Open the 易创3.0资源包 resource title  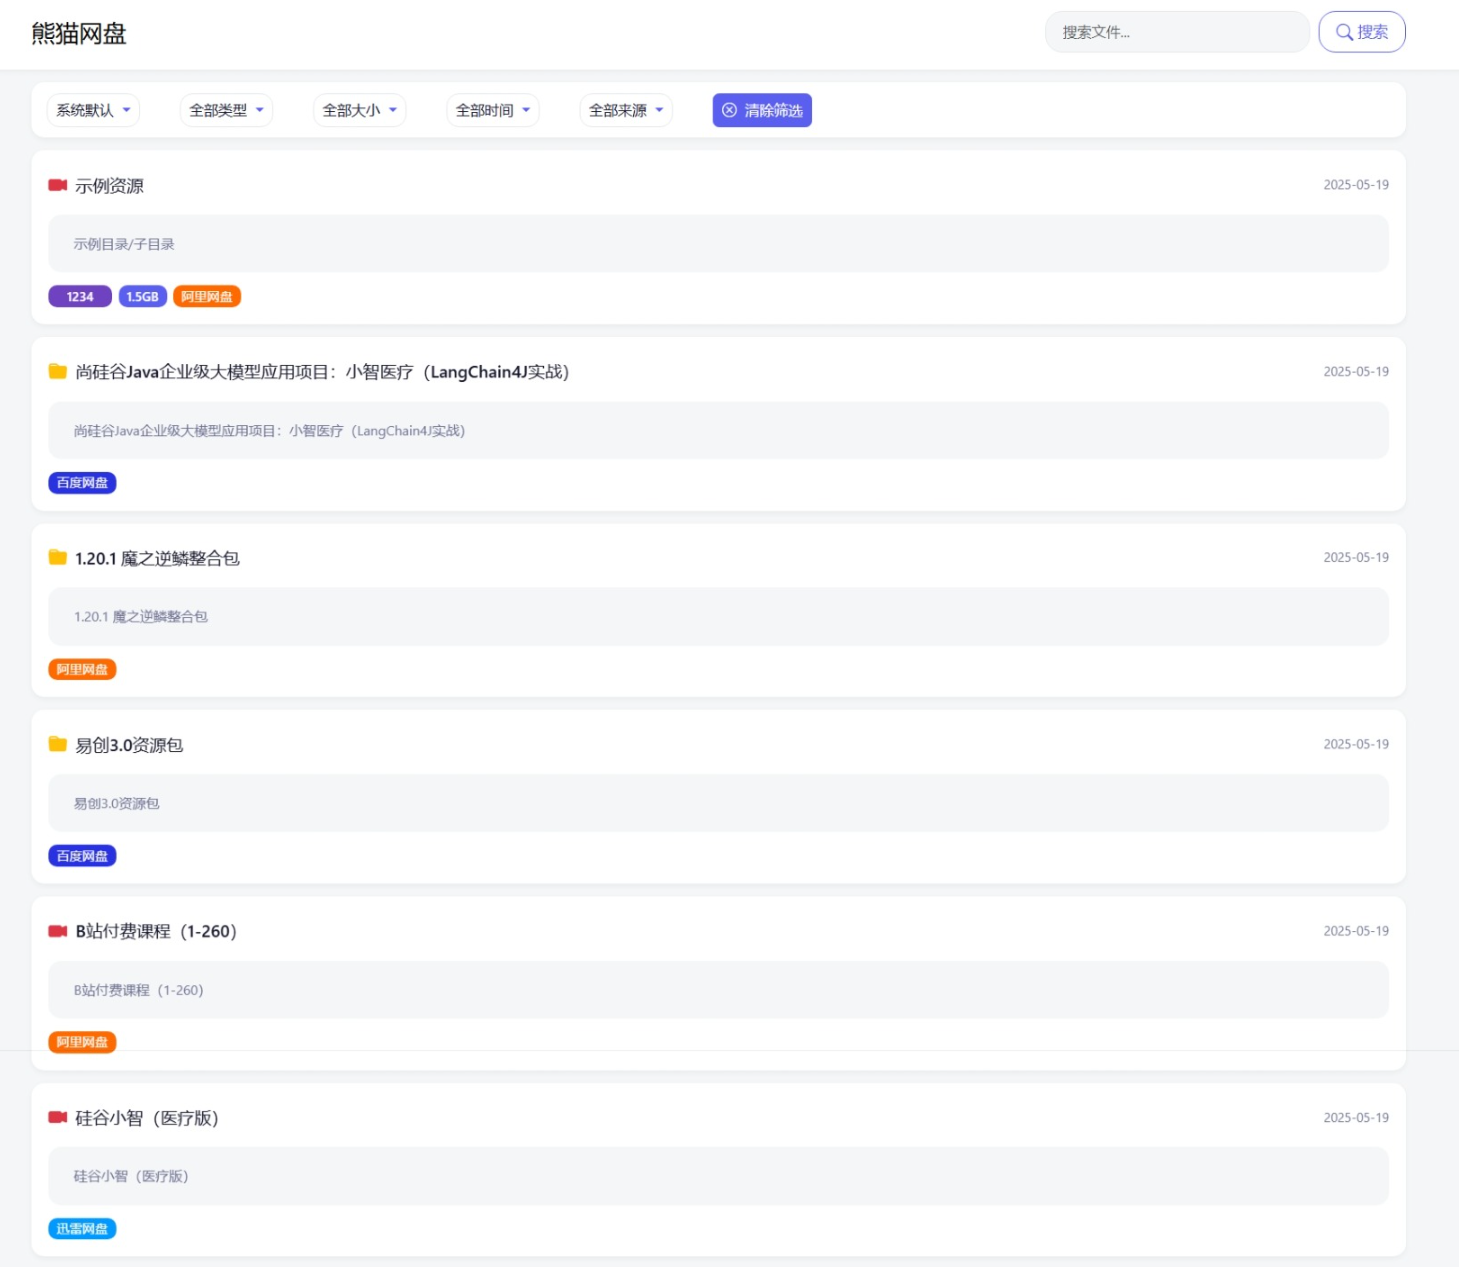129,745
